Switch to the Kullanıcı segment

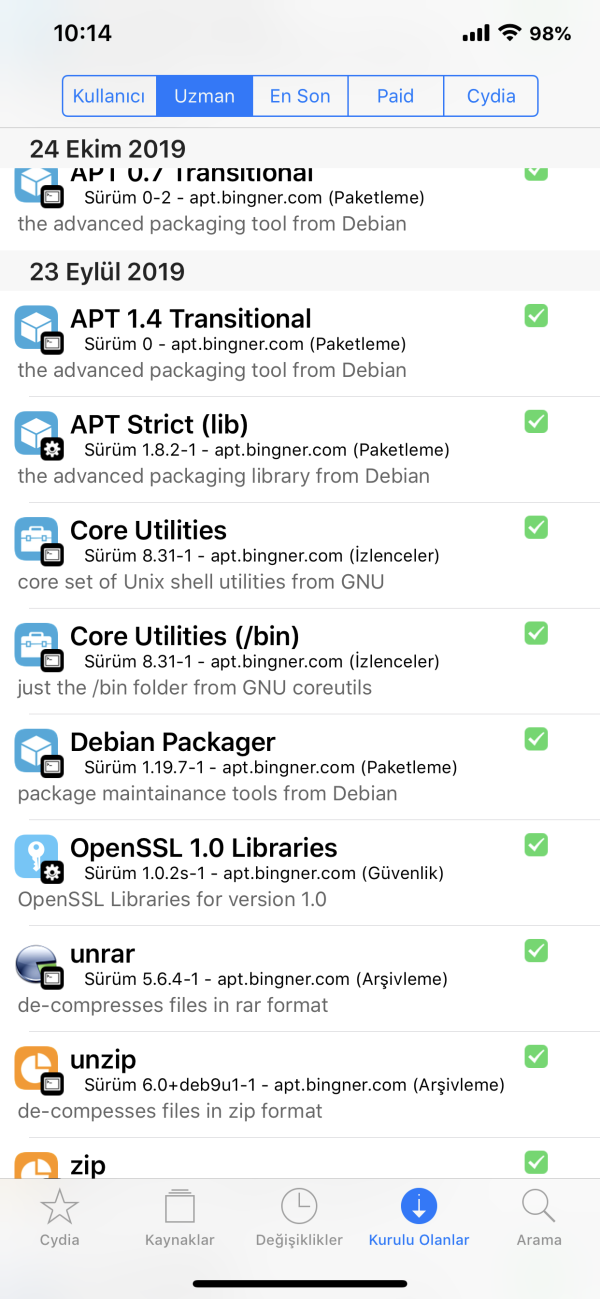[110, 97]
